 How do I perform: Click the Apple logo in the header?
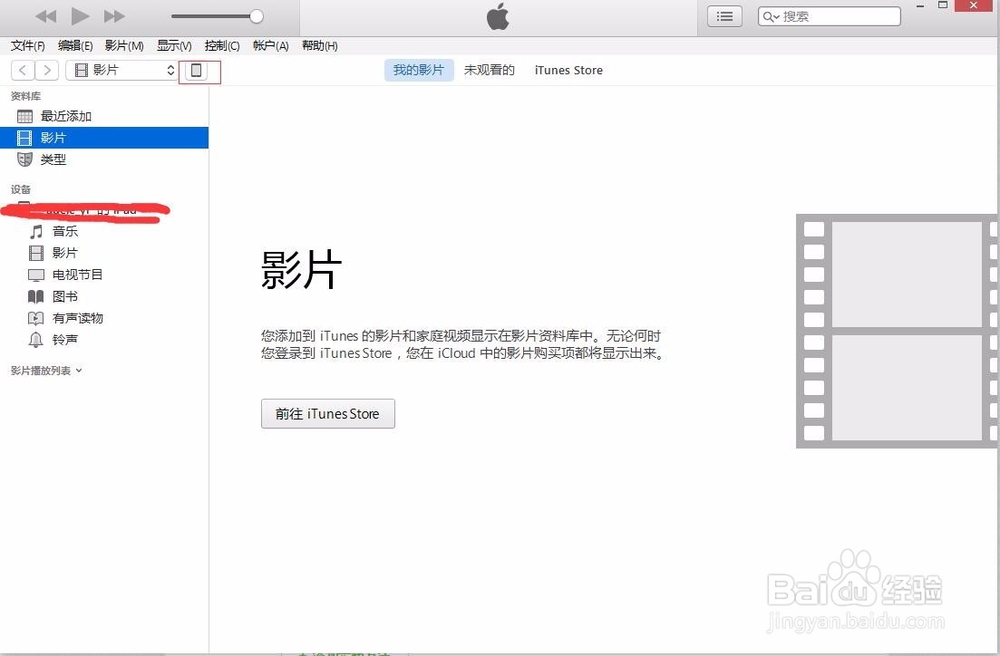498,17
